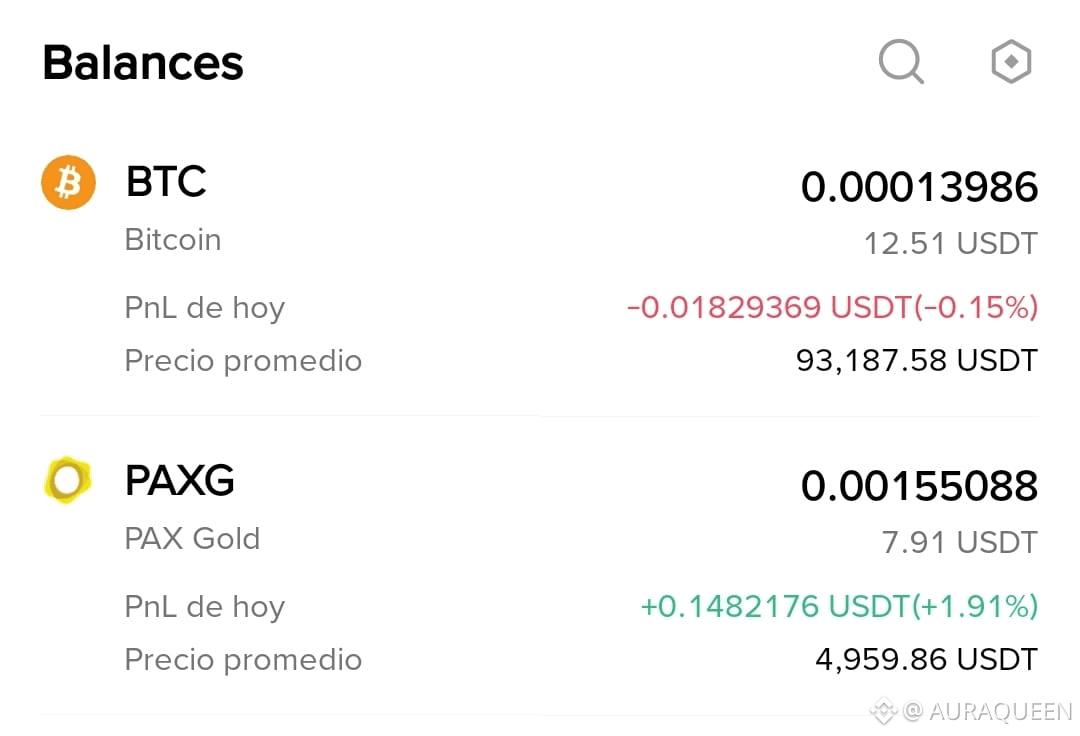Image resolution: width=1080 pixels, height=736 pixels.
Task: Tap the 7.91 USDT value
Action: pyautogui.click(x=959, y=543)
